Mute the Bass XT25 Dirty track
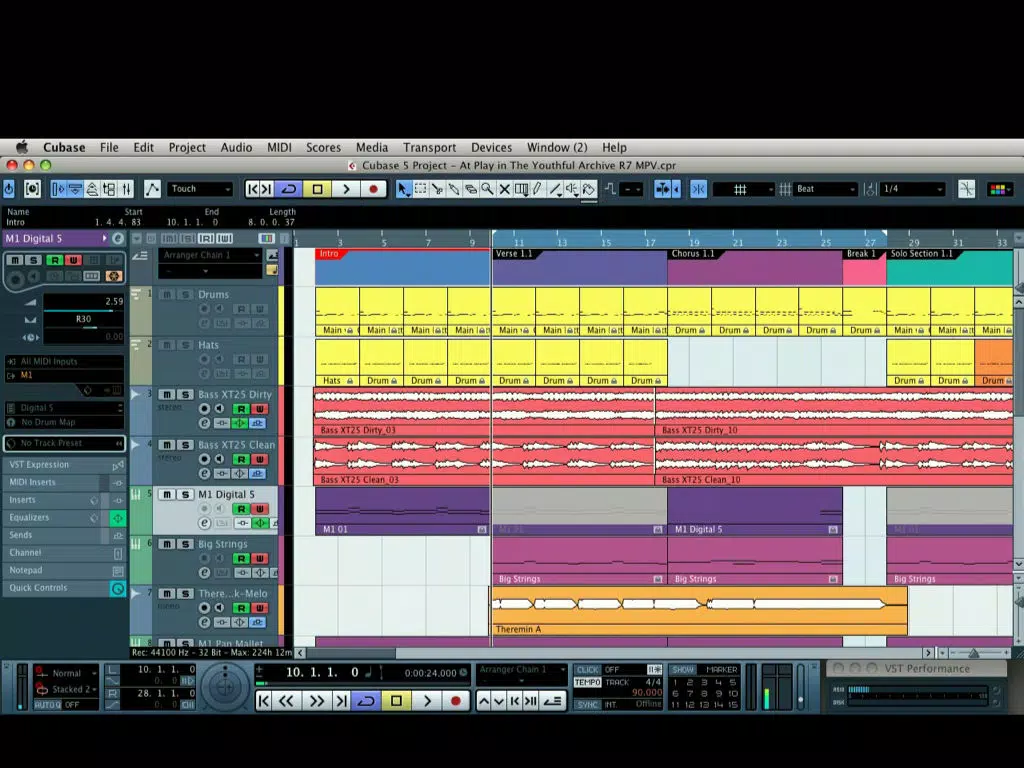 167,394
